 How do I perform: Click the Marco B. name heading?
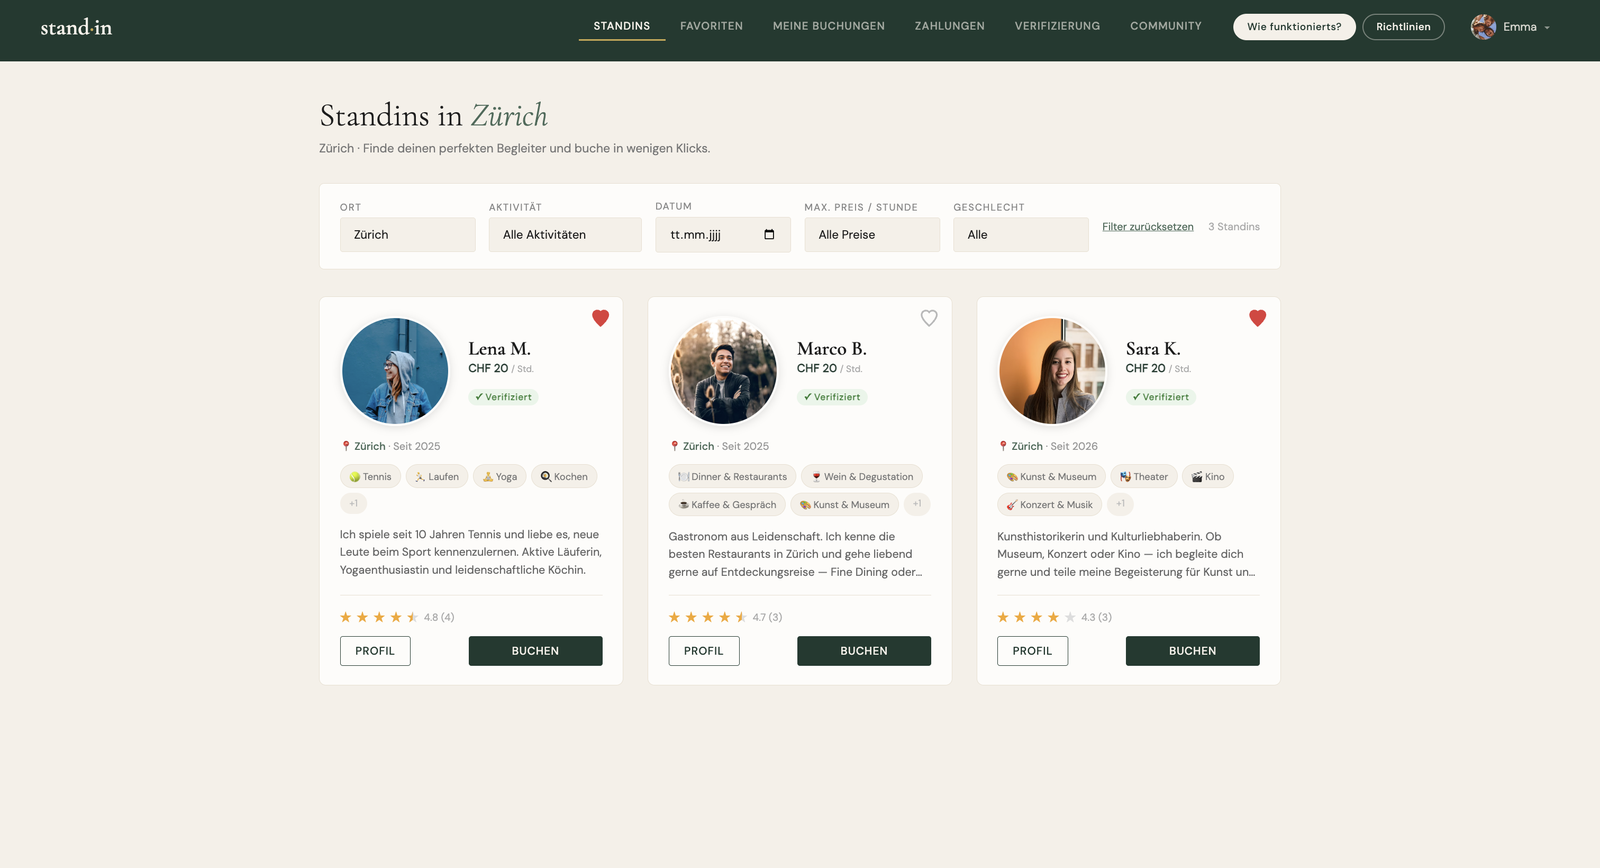(832, 349)
